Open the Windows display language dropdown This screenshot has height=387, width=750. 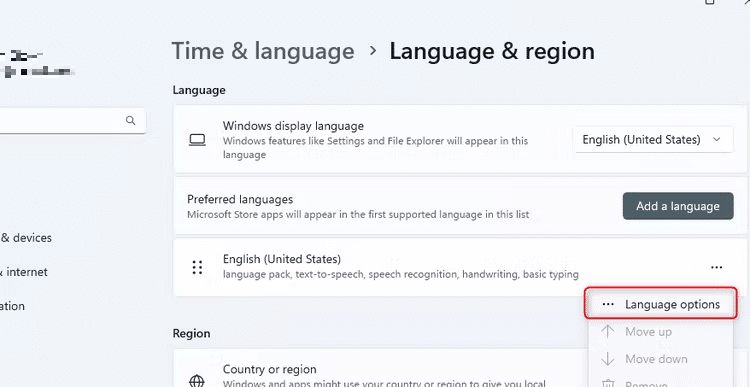(x=654, y=140)
